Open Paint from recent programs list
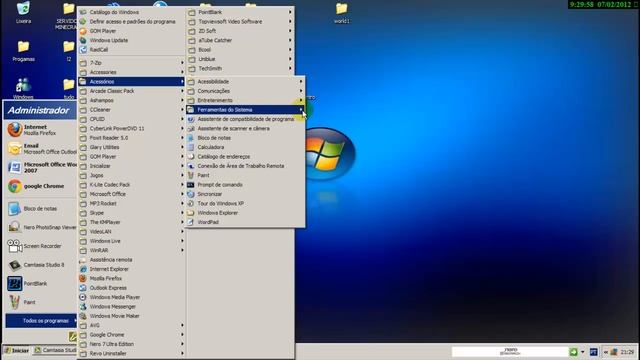The height and width of the screenshot is (360, 640). (x=40, y=302)
